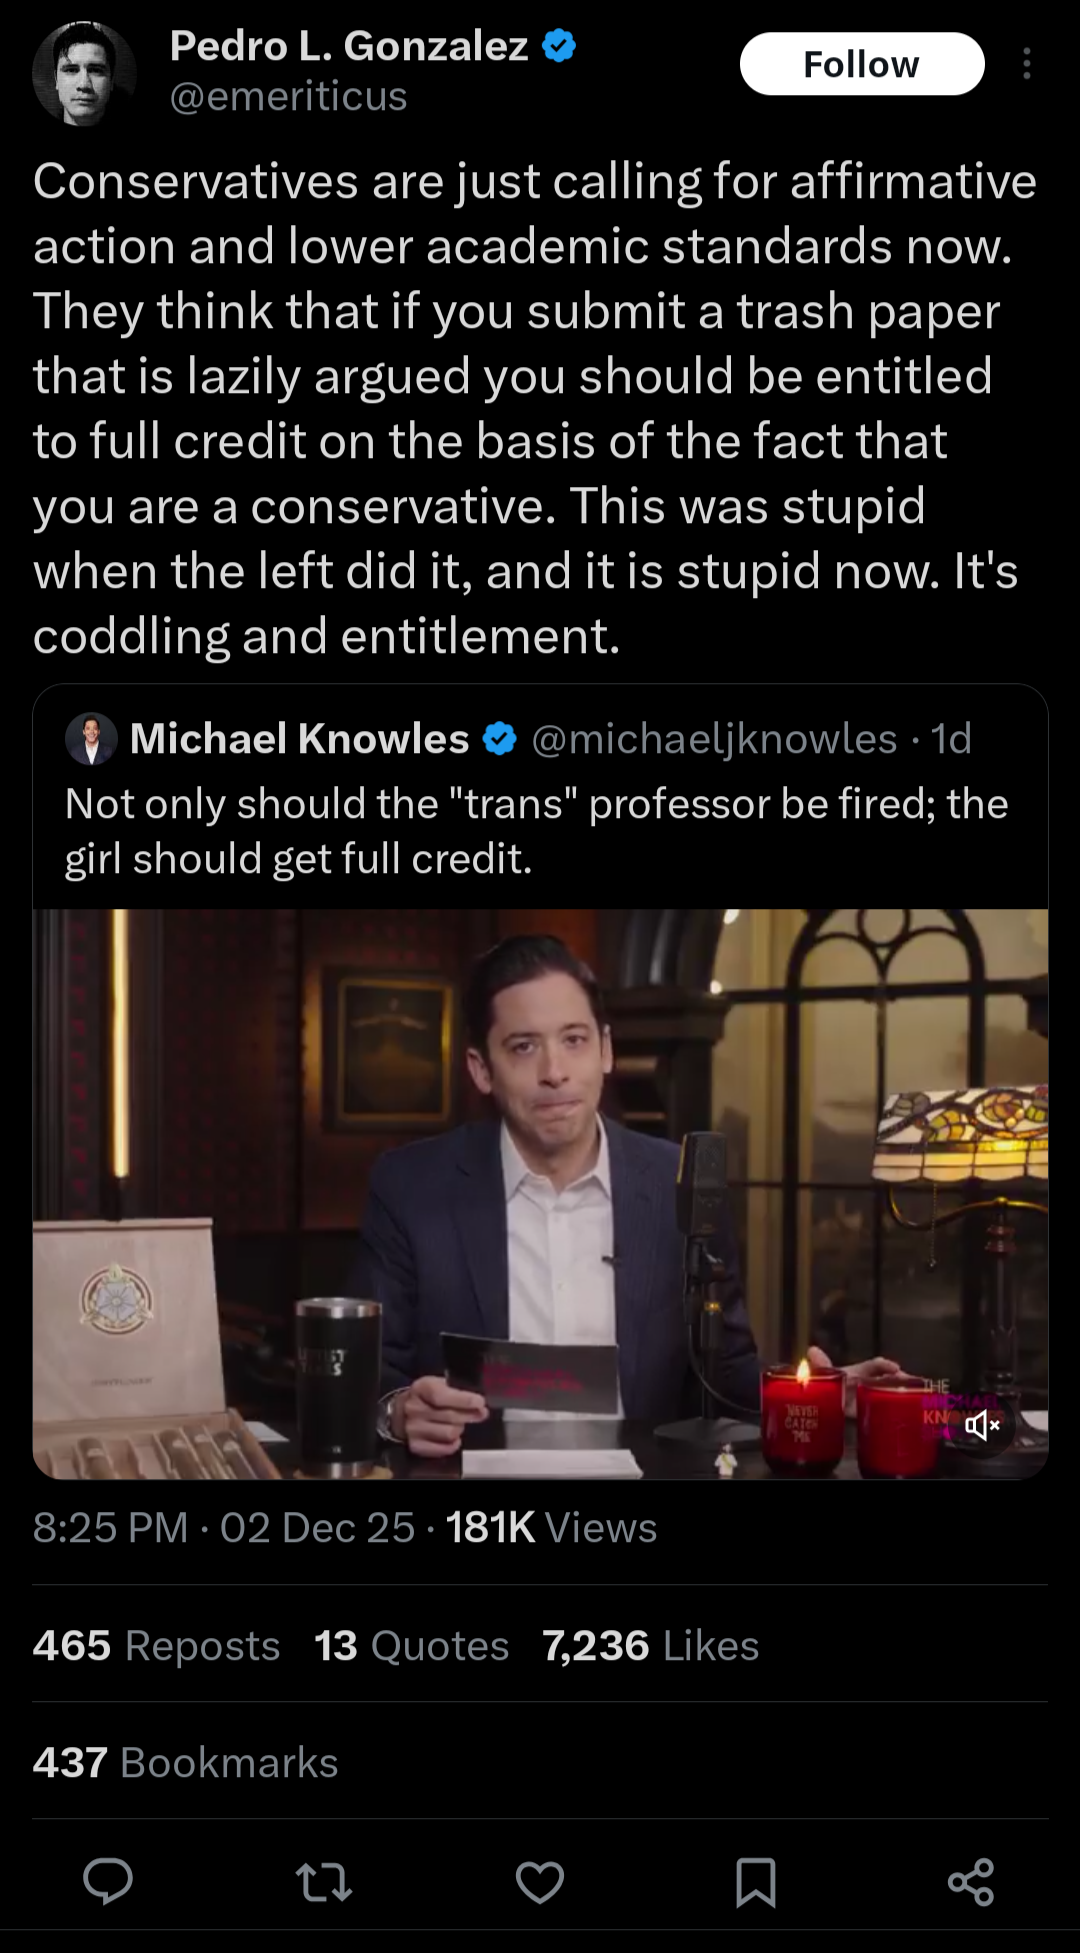Image resolution: width=1080 pixels, height=1953 pixels.
Task: Tap the reply speech bubble icon
Action: [x=108, y=1882]
